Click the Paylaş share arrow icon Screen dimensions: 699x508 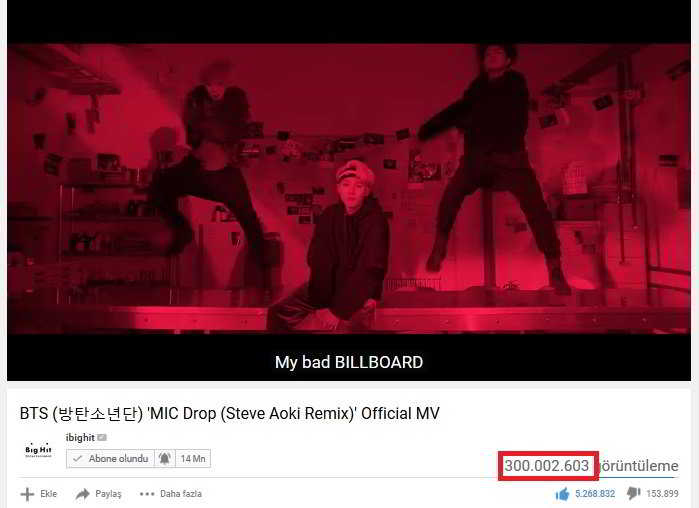pyautogui.click(x=82, y=494)
